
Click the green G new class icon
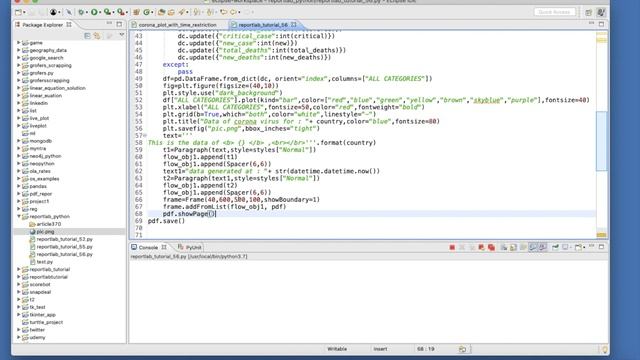[146, 12]
